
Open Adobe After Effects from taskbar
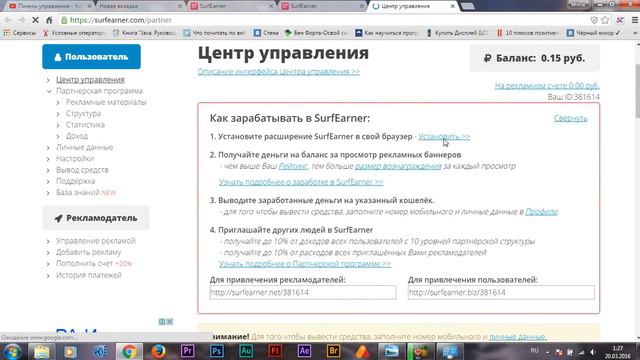304,351
